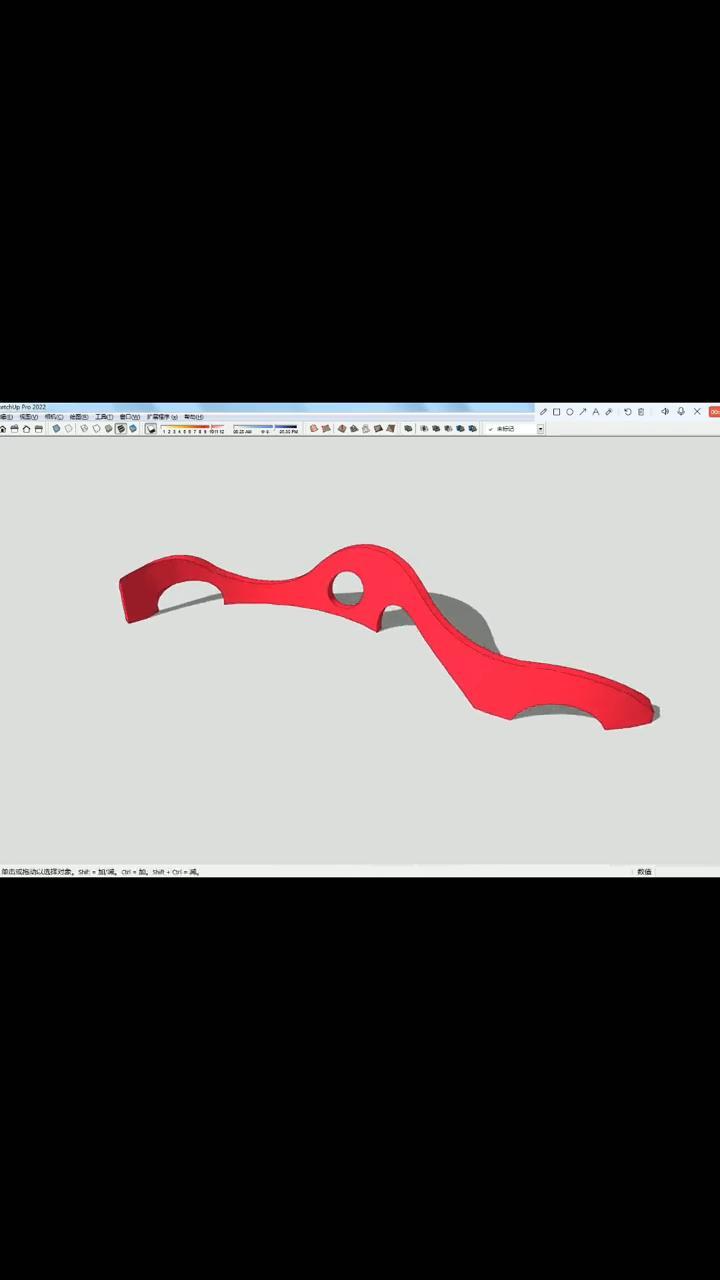This screenshot has height=1280, width=720.
Task: Choose the circle annotation tool
Action: pyautogui.click(x=570, y=412)
